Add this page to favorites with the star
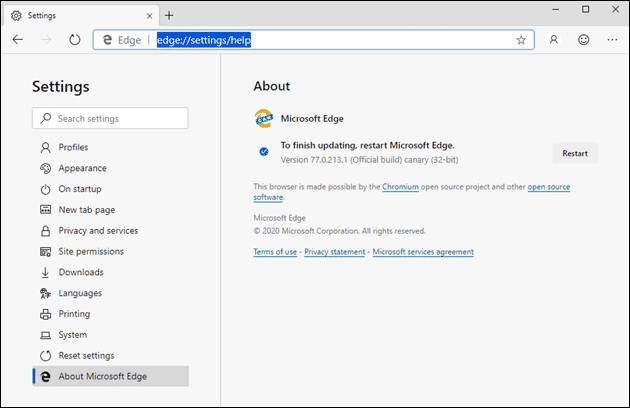The width and height of the screenshot is (630, 408). click(x=521, y=40)
